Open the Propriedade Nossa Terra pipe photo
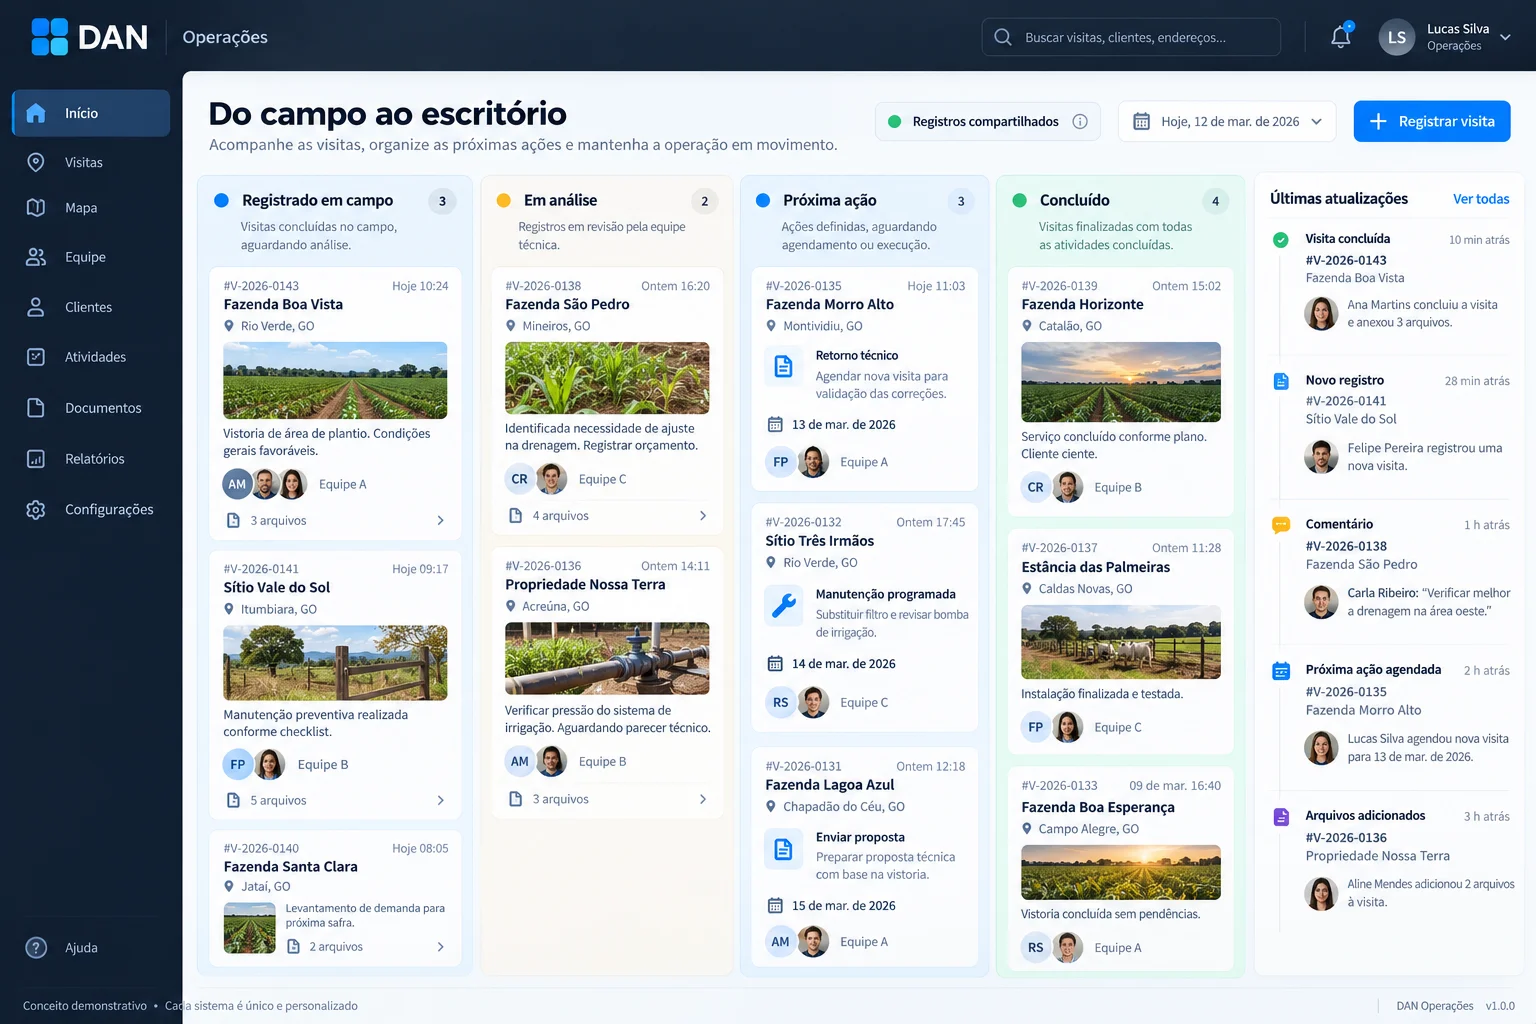Image resolution: width=1536 pixels, height=1024 pixels. pos(607,658)
